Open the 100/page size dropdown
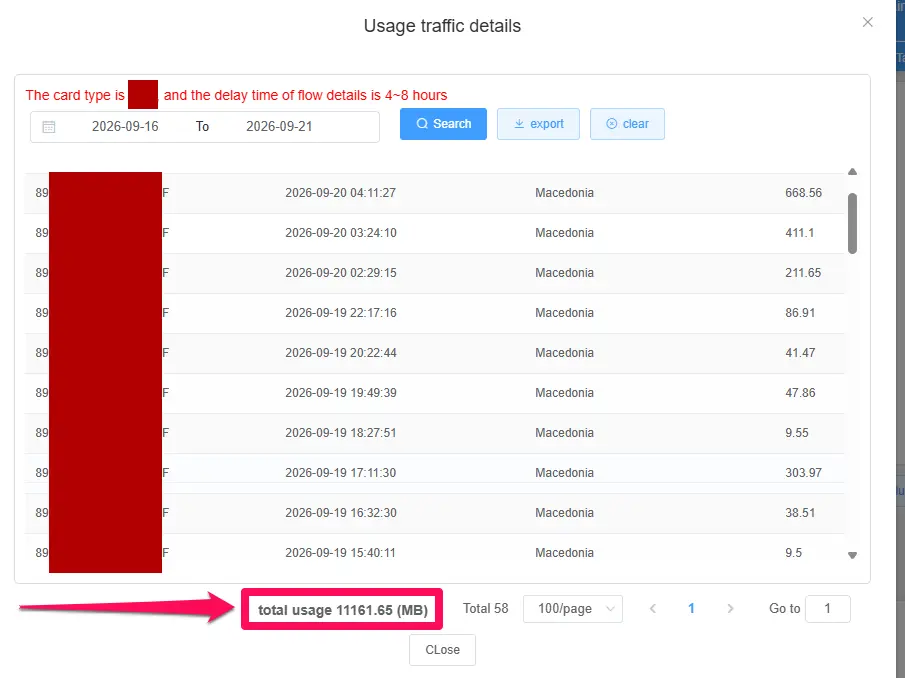This screenshot has width=905, height=678. click(x=573, y=609)
